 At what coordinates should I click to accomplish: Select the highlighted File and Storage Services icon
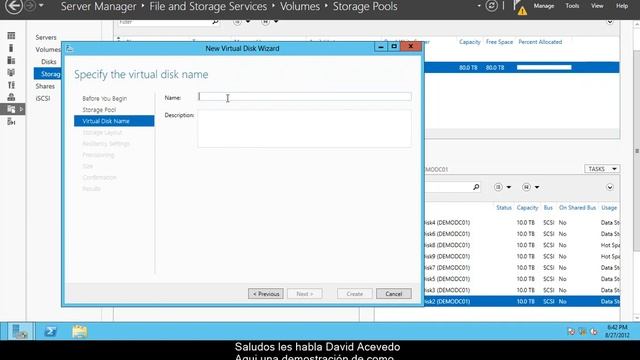[x=11, y=109]
